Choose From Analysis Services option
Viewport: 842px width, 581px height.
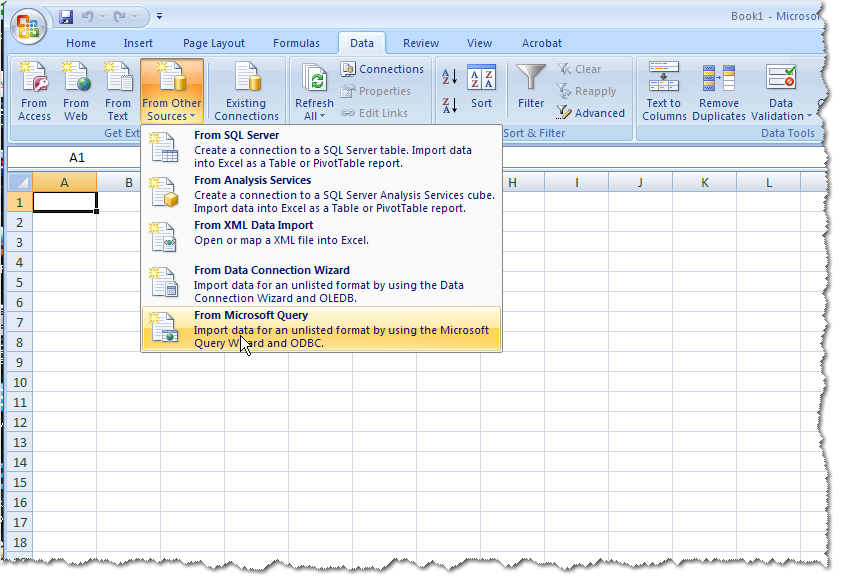(321, 194)
